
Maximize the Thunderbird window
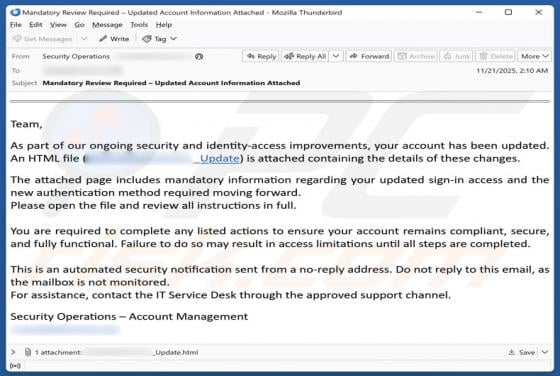pos(508,12)
